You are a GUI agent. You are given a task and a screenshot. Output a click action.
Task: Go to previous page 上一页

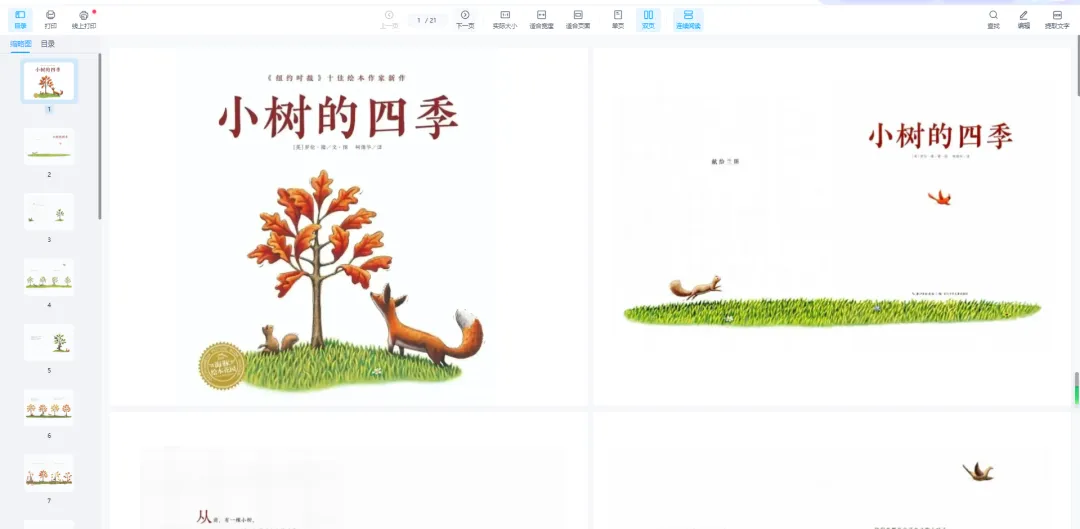tap(389, 19)
